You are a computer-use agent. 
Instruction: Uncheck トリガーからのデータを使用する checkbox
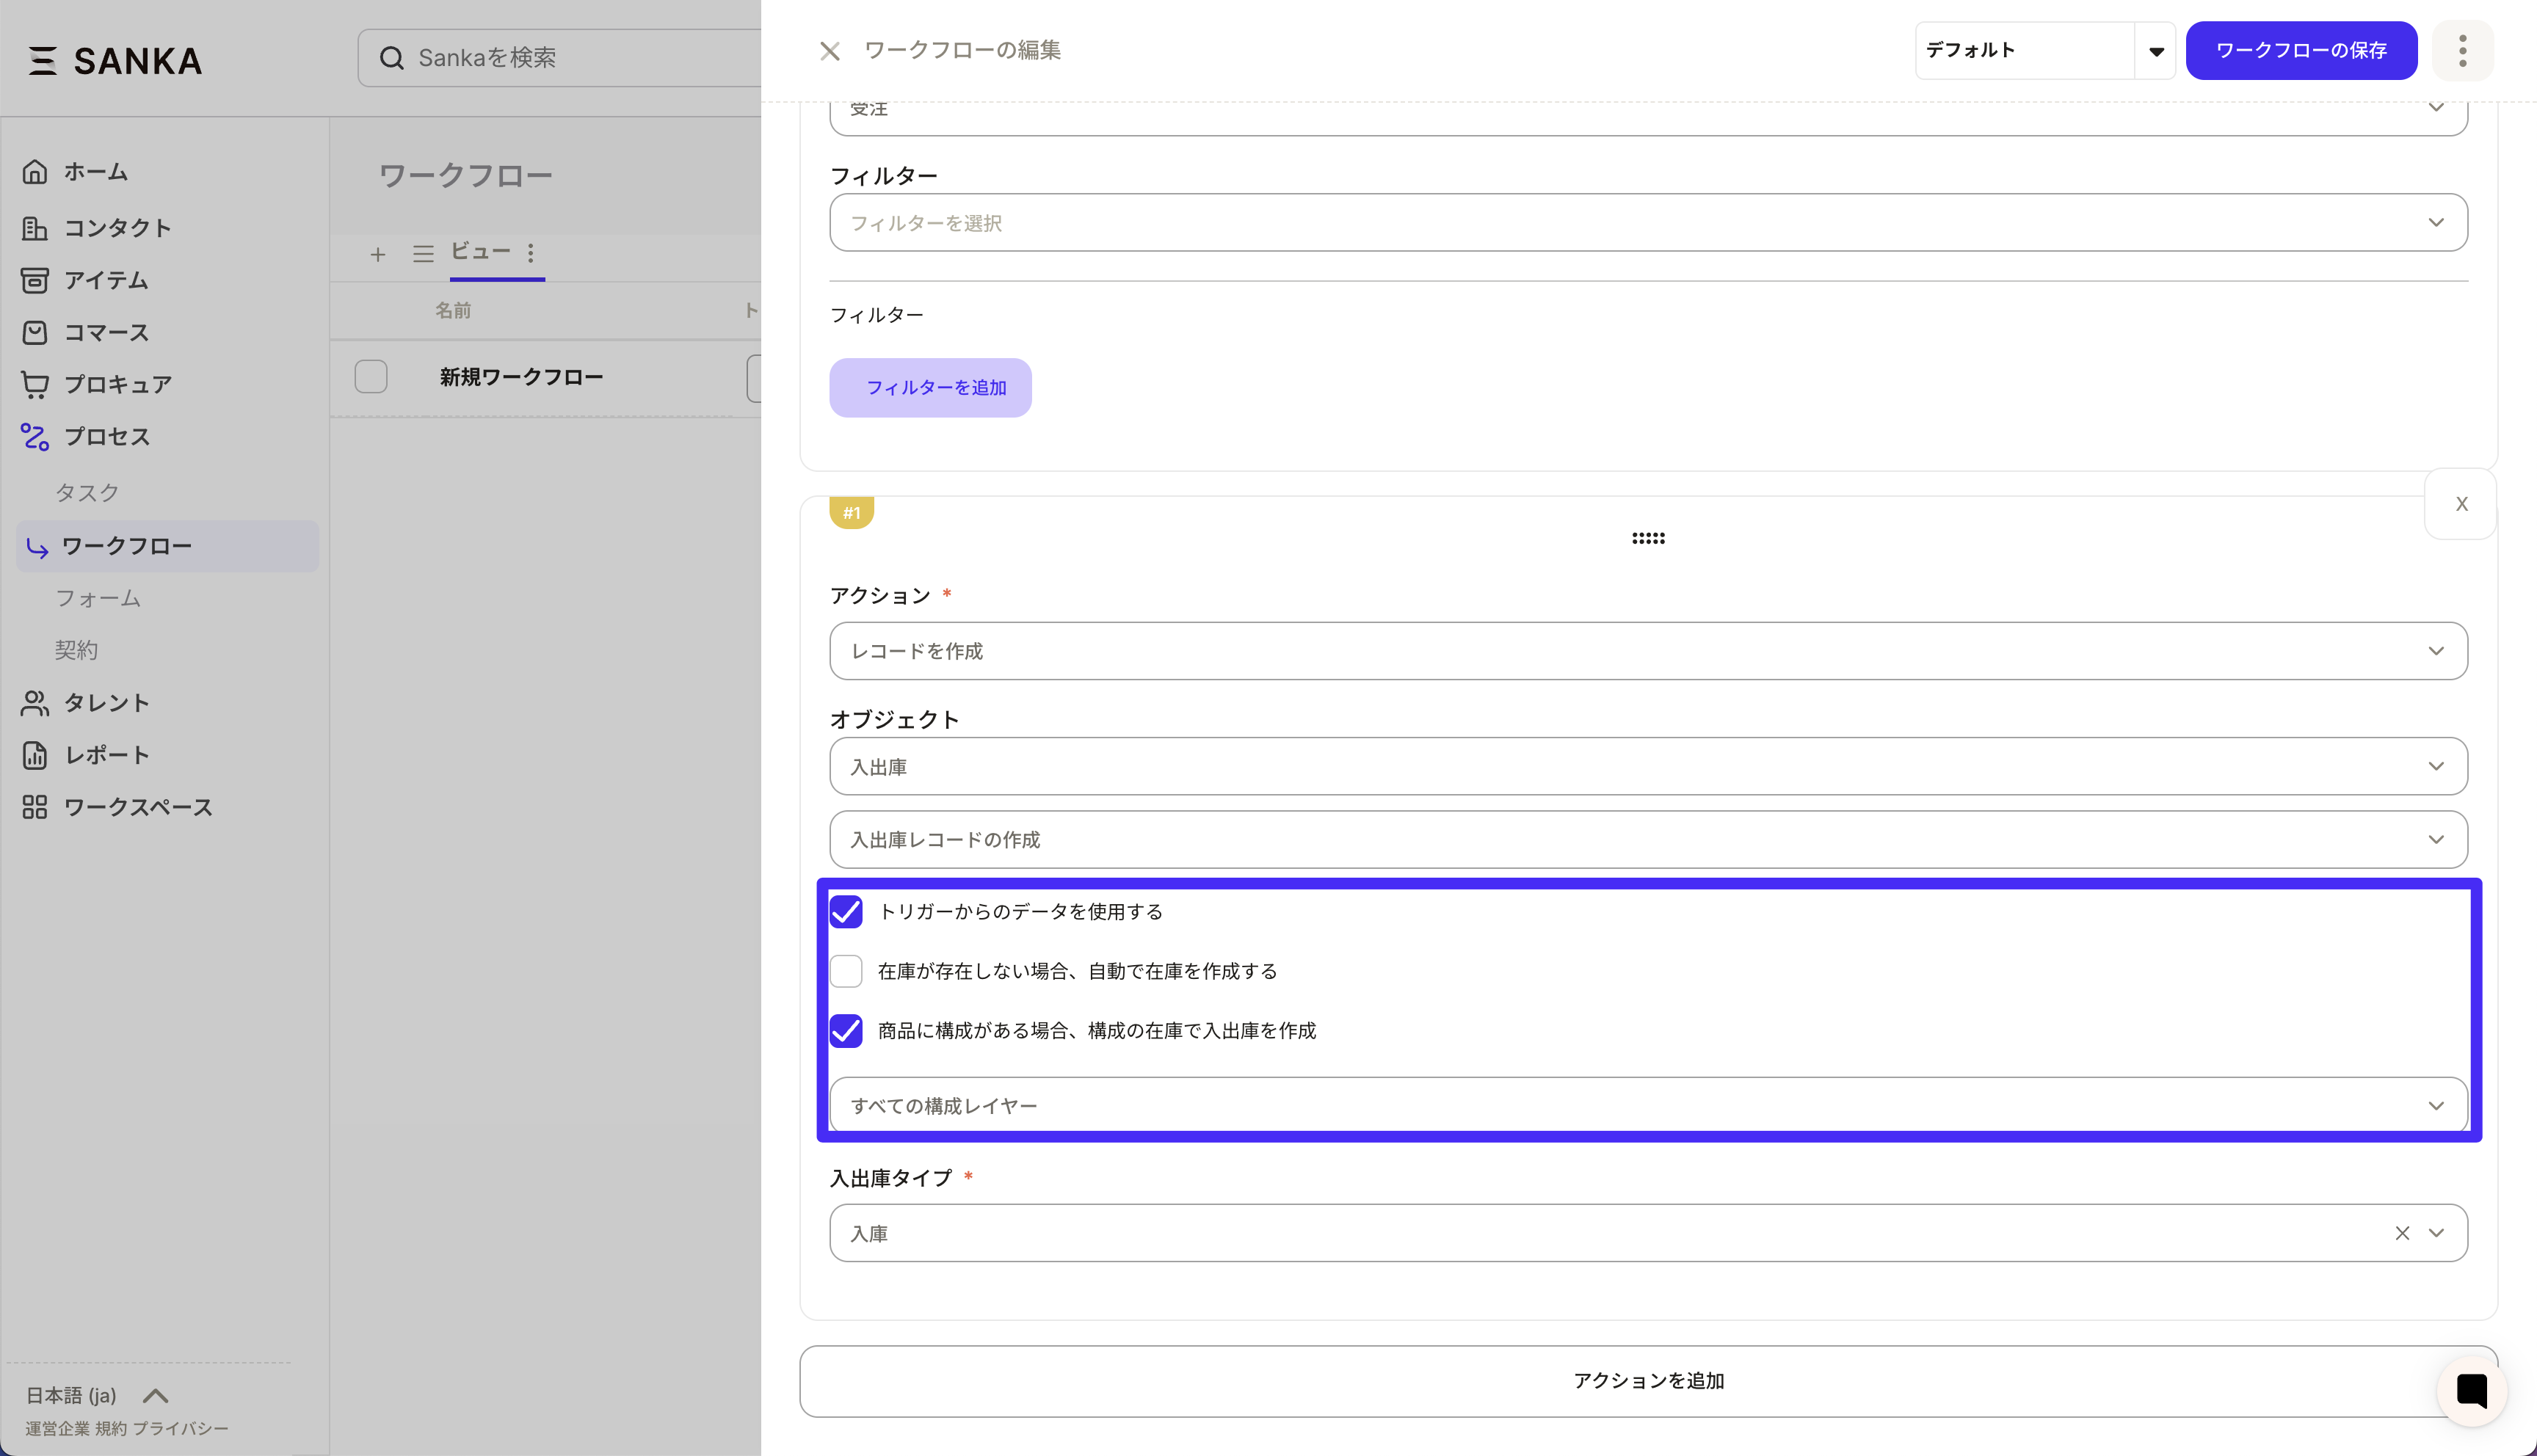(846, 911)
